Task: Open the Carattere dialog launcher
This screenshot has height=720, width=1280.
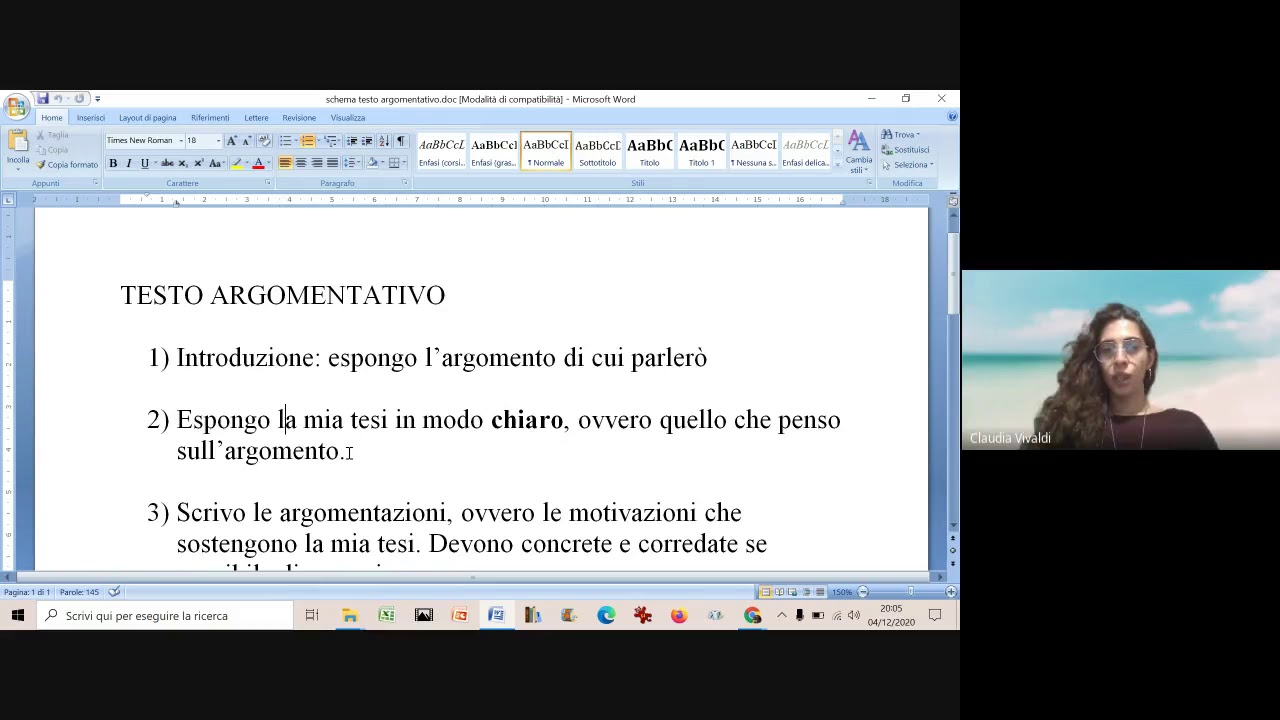Action: [x=268, y=183]
